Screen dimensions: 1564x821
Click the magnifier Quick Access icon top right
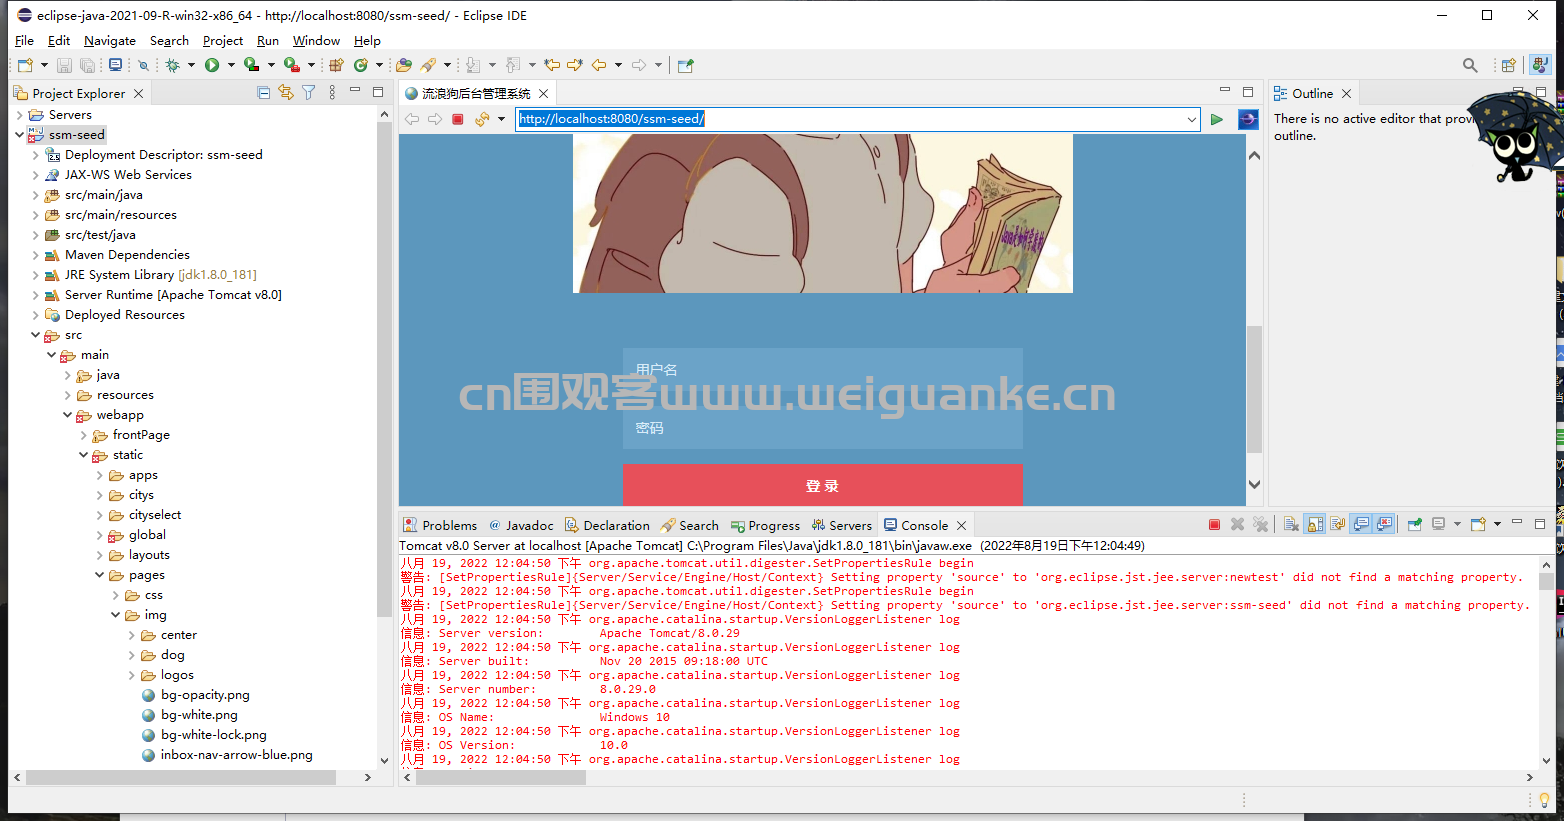coord(1470,65)
